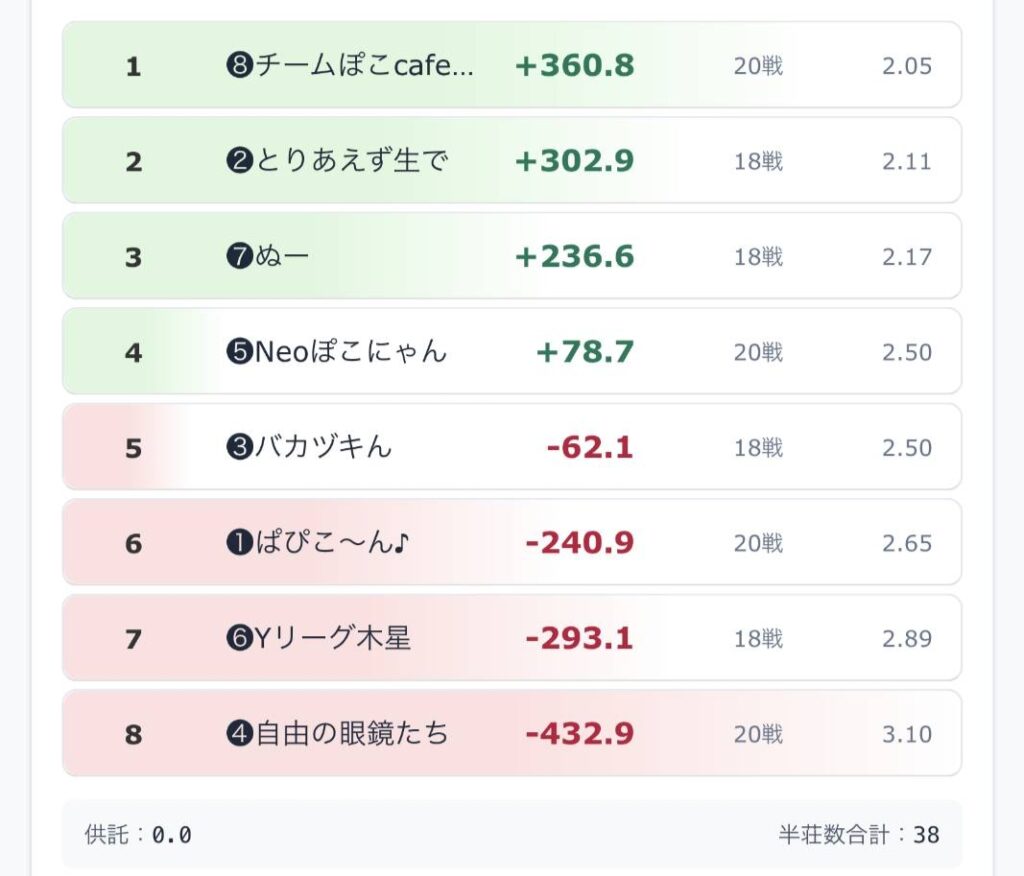
Task: Click the 3.10 average rank value
Action: (906, 734)
